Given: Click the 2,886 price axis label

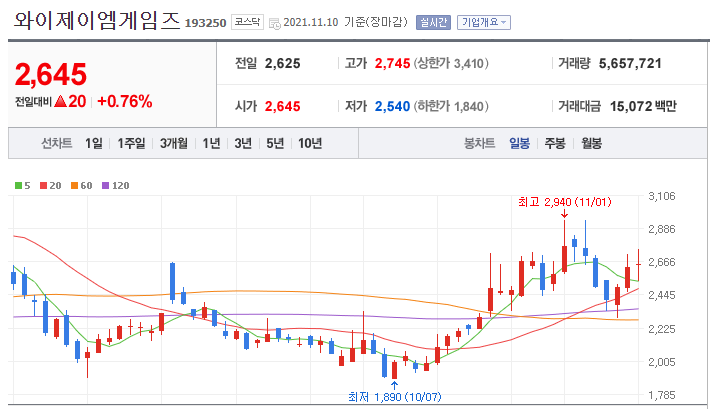Looking at the screenshot, I should [662, 229].
